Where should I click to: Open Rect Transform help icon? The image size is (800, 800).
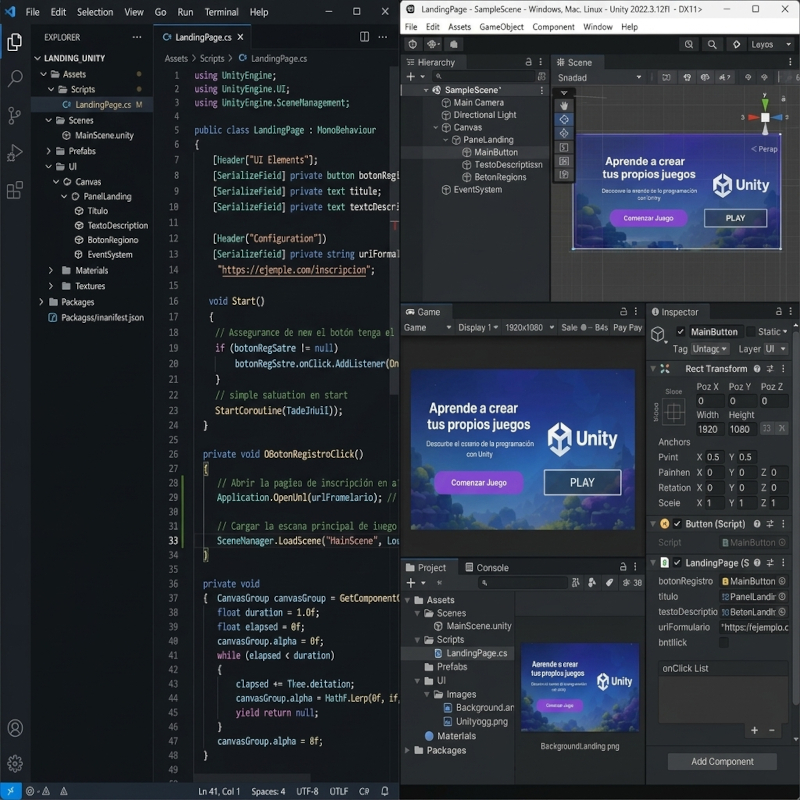757,368
